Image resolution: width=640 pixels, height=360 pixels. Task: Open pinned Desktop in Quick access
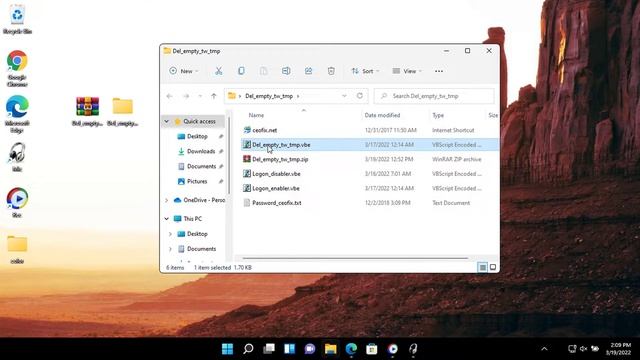197,136
